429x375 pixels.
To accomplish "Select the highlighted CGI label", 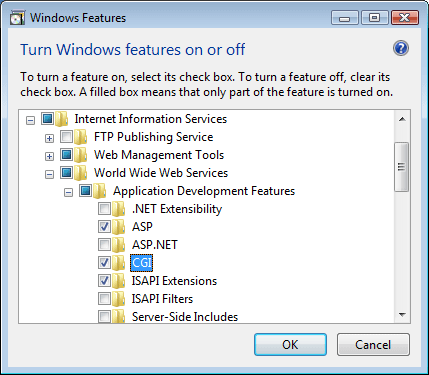I will (x=142, y=263).
